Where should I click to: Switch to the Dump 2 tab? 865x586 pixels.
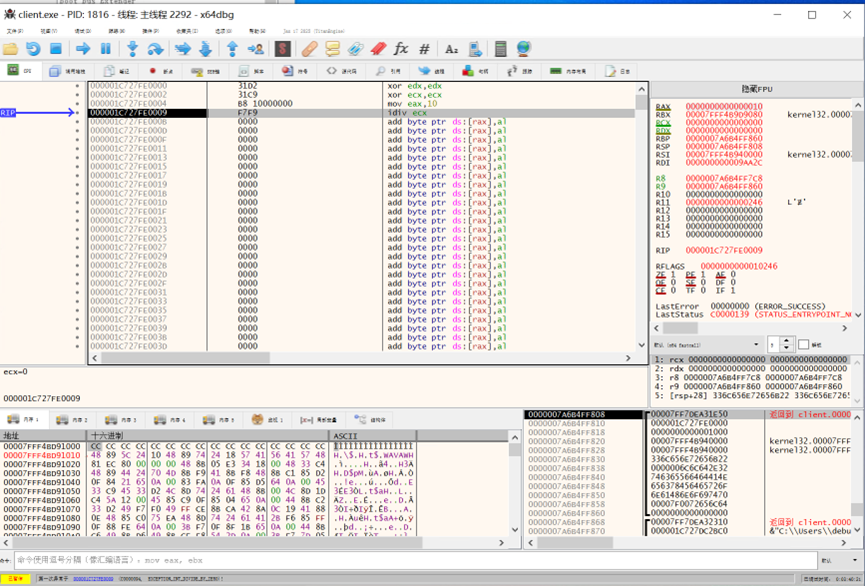pyautogui.click(x=73, y=420)
